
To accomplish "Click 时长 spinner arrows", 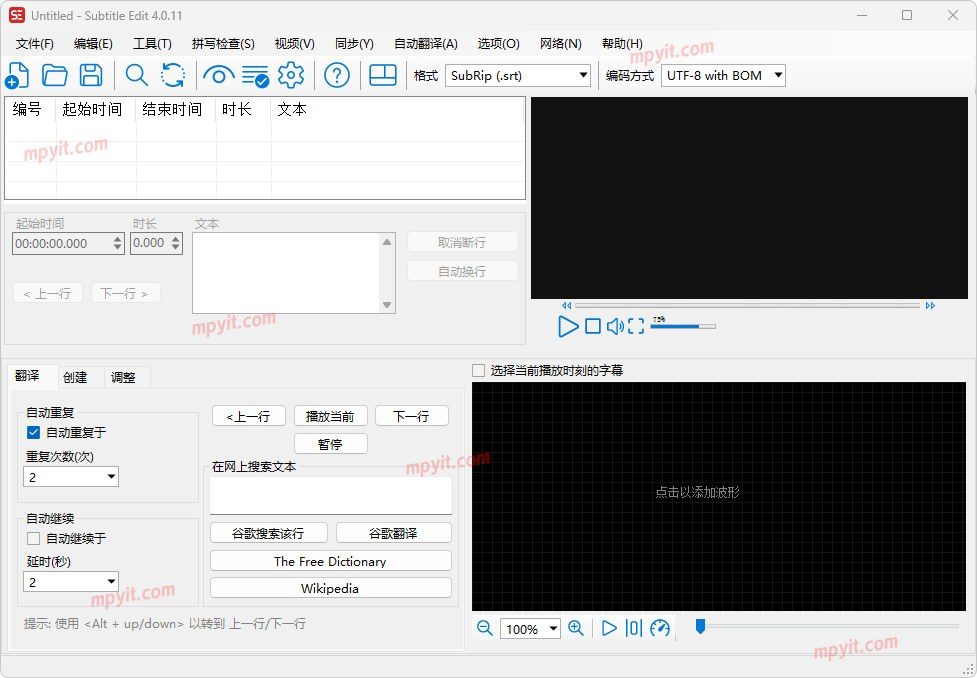I will 176,243.
